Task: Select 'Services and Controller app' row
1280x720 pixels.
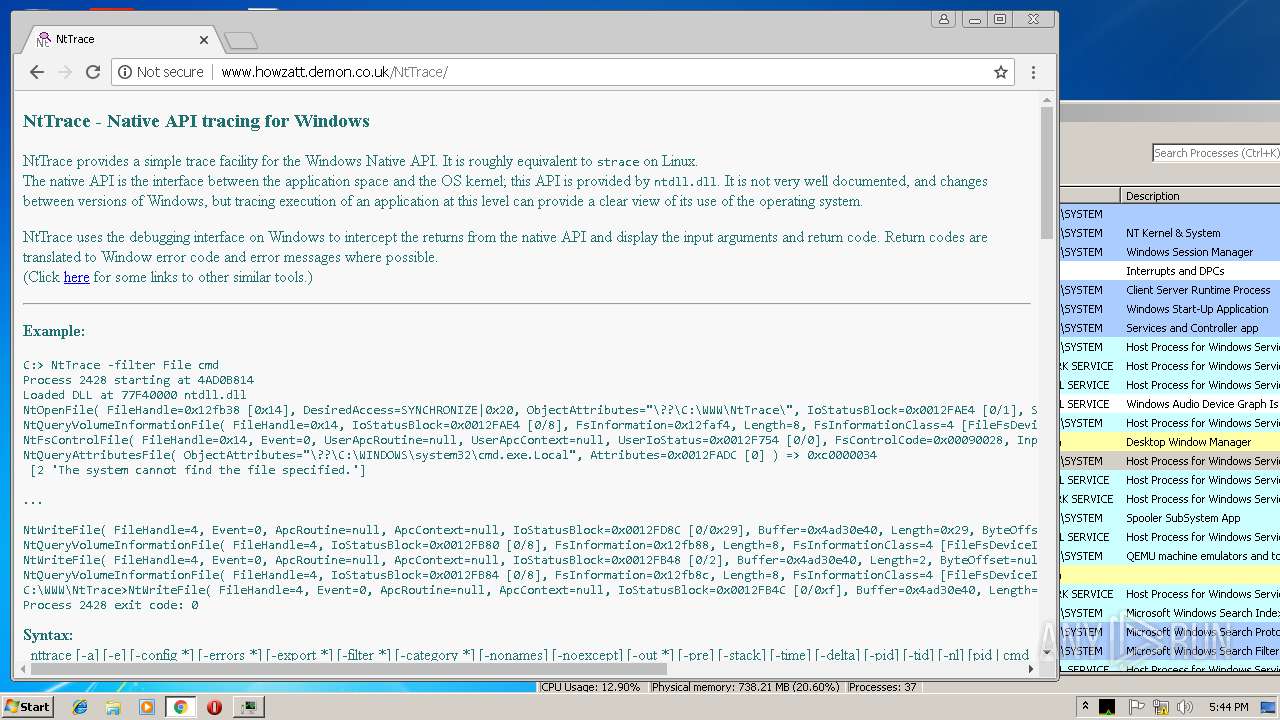Action: click(1170, 328)
